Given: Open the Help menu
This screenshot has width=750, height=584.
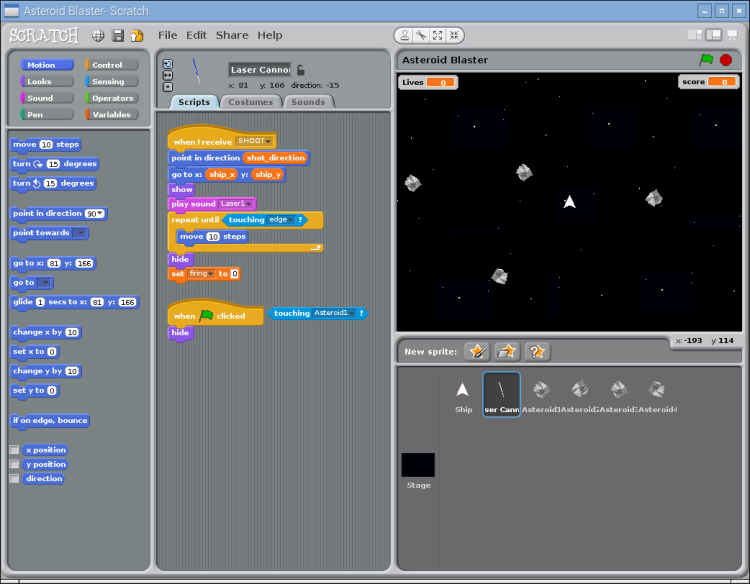Looking at the screenshot, I should (x=270, y=35).
